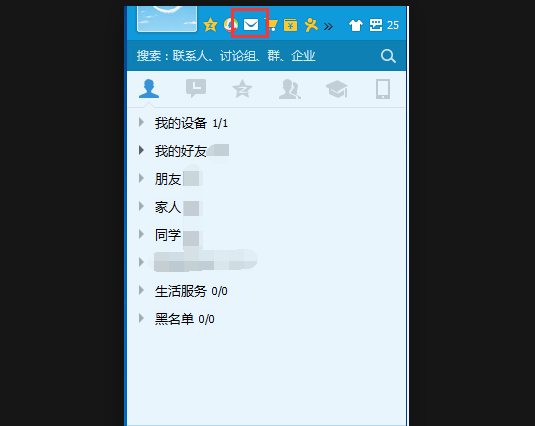Open the yellow wallet icon
The width and height of the screenshot is (535, 426).
(290, 25)
